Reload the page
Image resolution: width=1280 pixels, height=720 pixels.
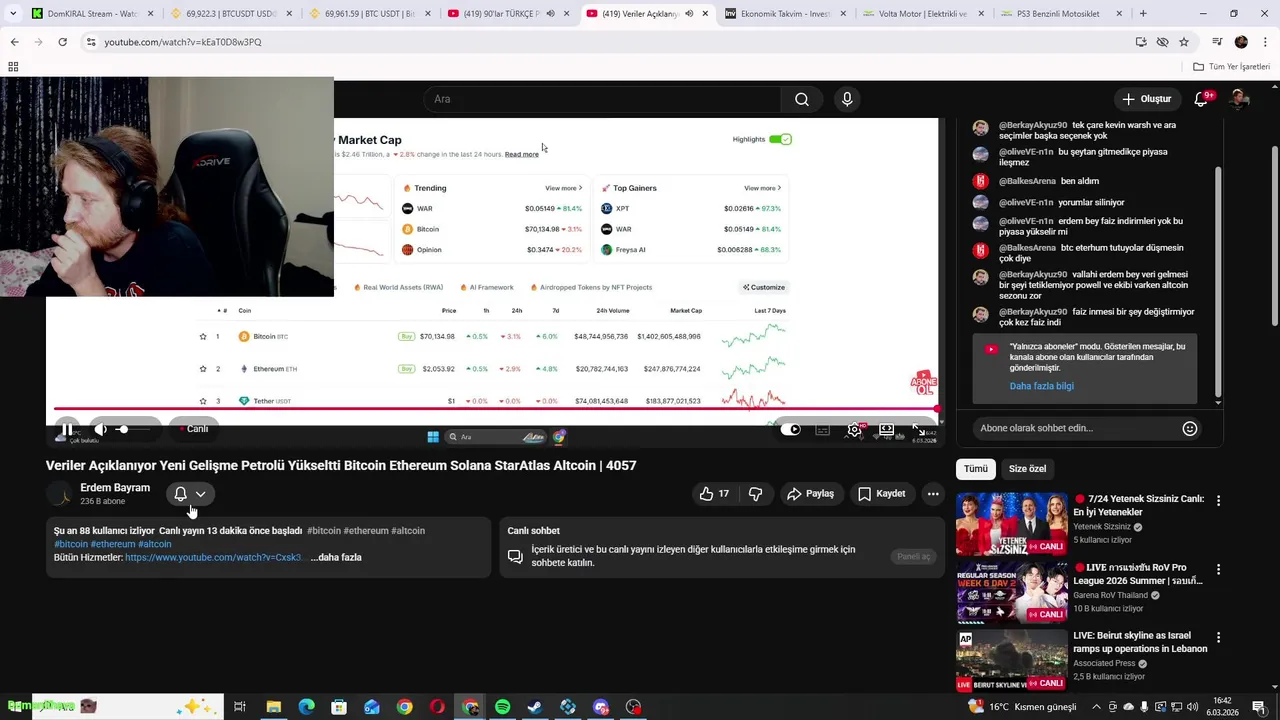62,42
